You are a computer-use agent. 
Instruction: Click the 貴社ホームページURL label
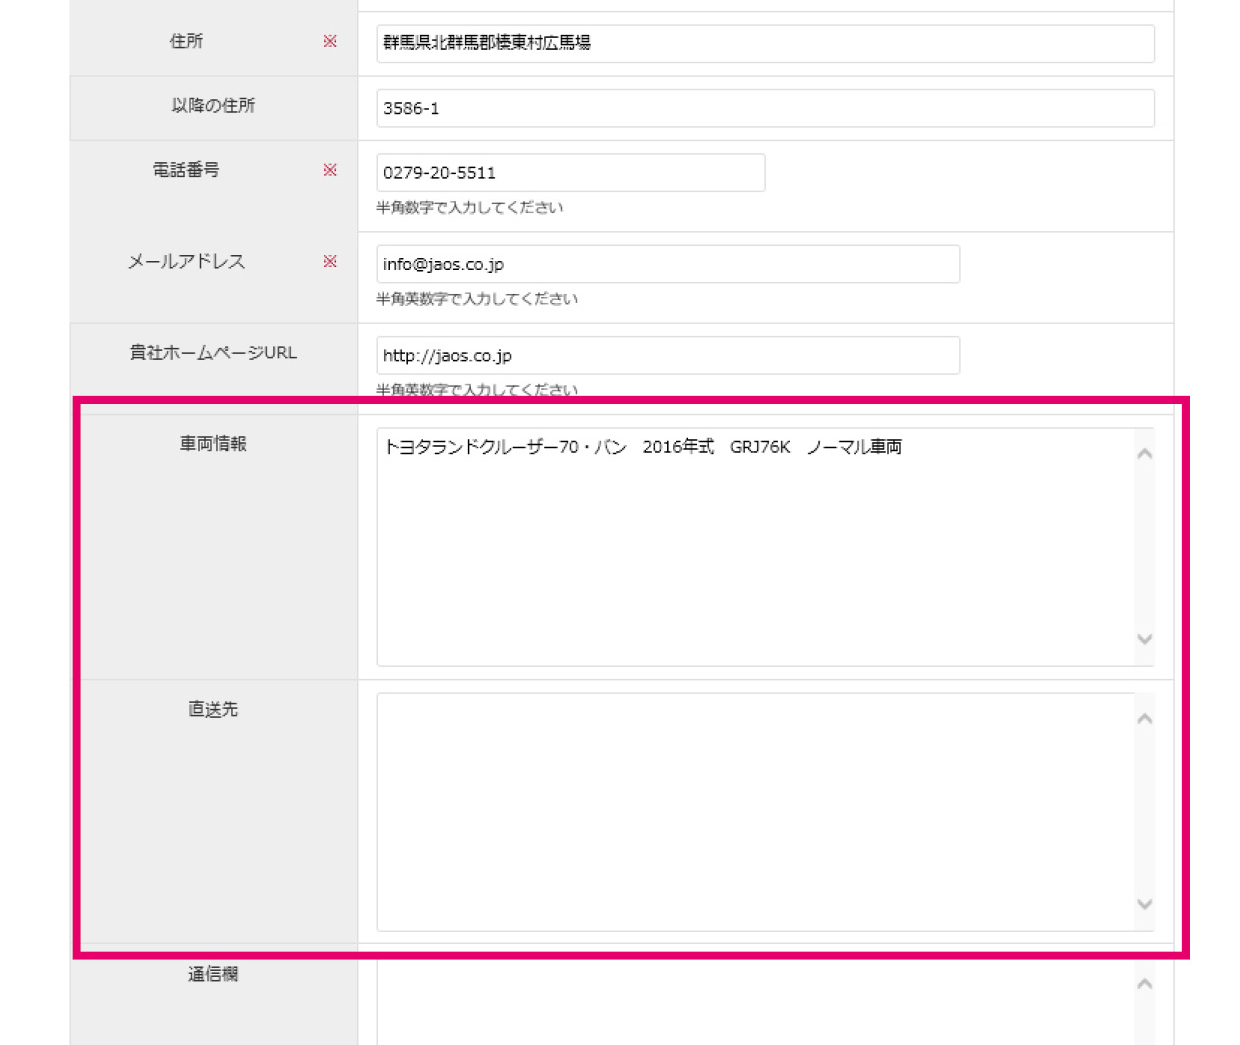coord(213,353)
